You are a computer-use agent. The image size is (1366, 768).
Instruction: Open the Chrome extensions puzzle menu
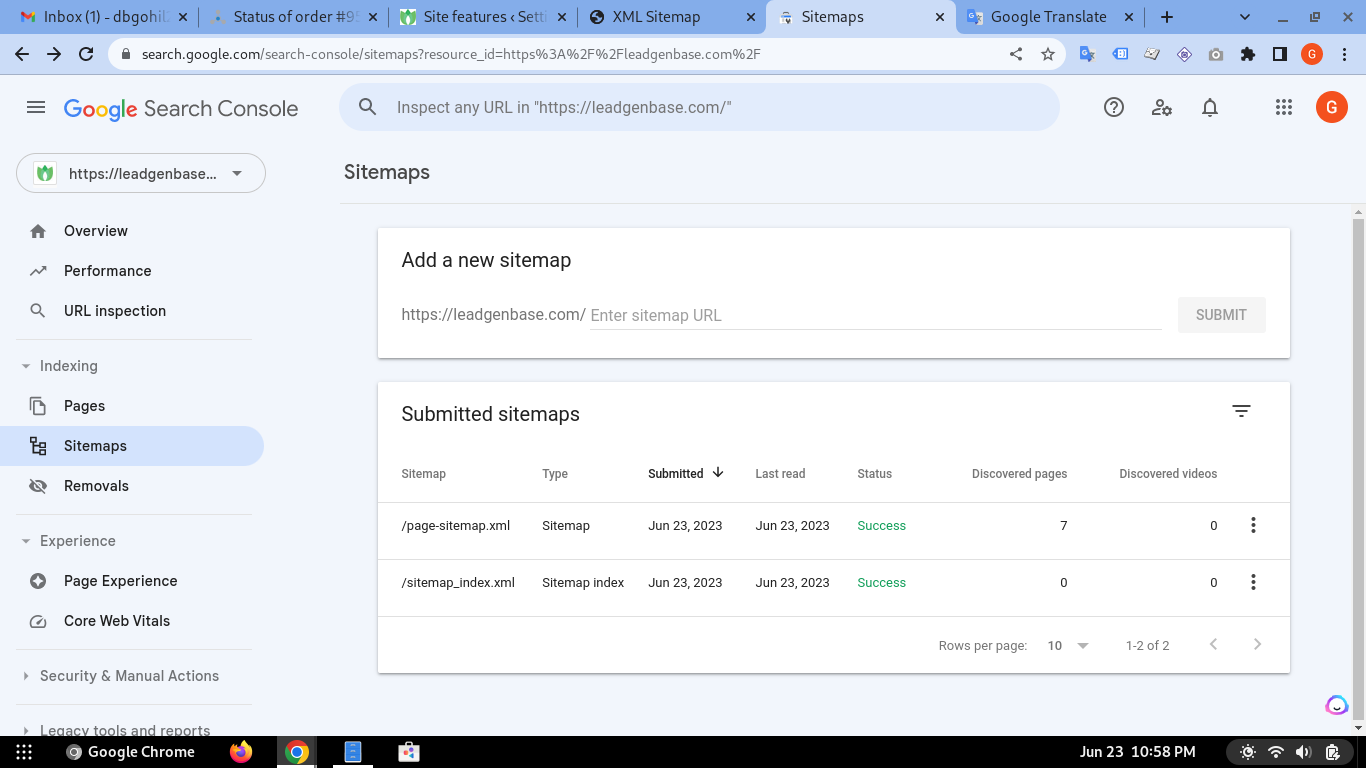(1248, 54)
